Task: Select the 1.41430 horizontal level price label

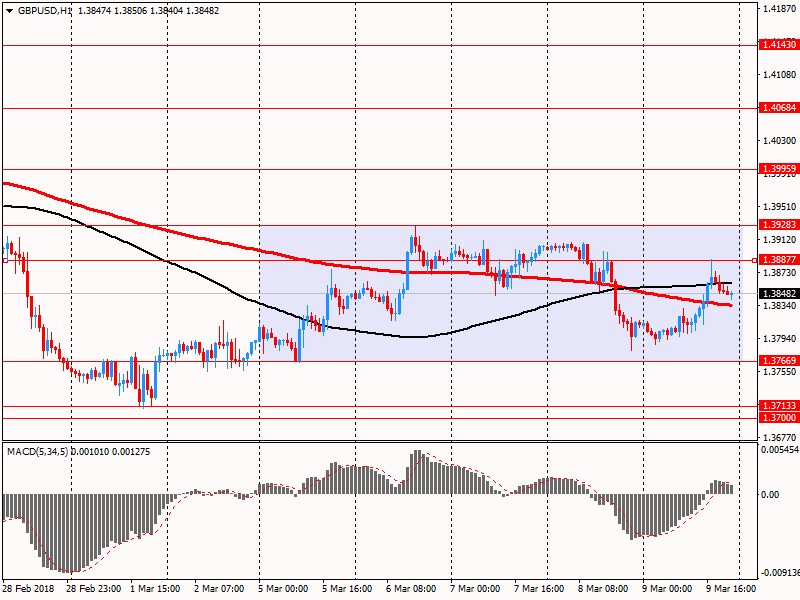Action: click(x=779, y=45)
